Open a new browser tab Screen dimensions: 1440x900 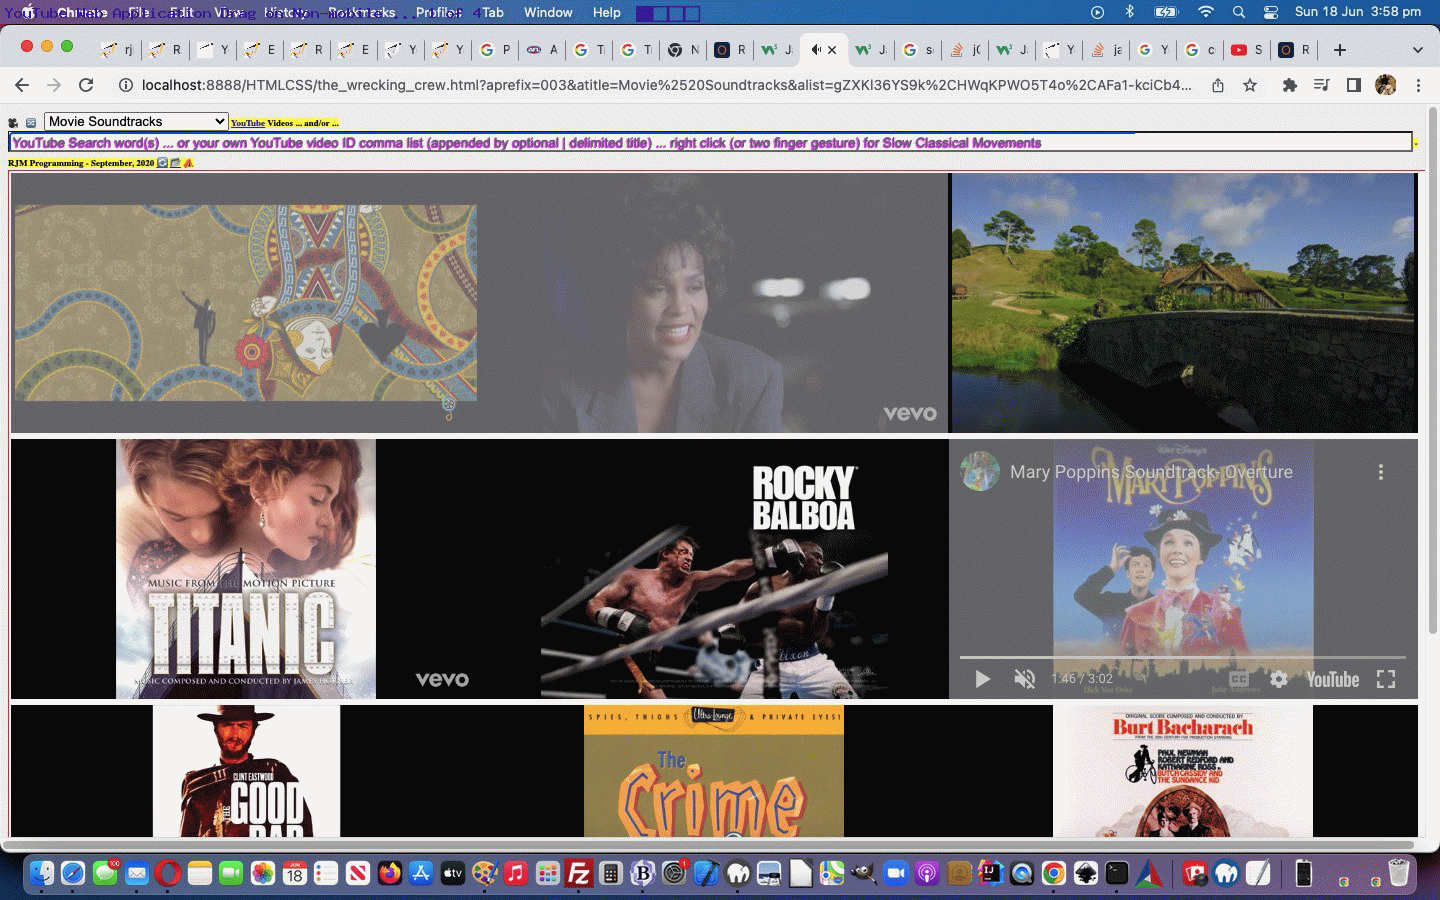coord(1340,50)
